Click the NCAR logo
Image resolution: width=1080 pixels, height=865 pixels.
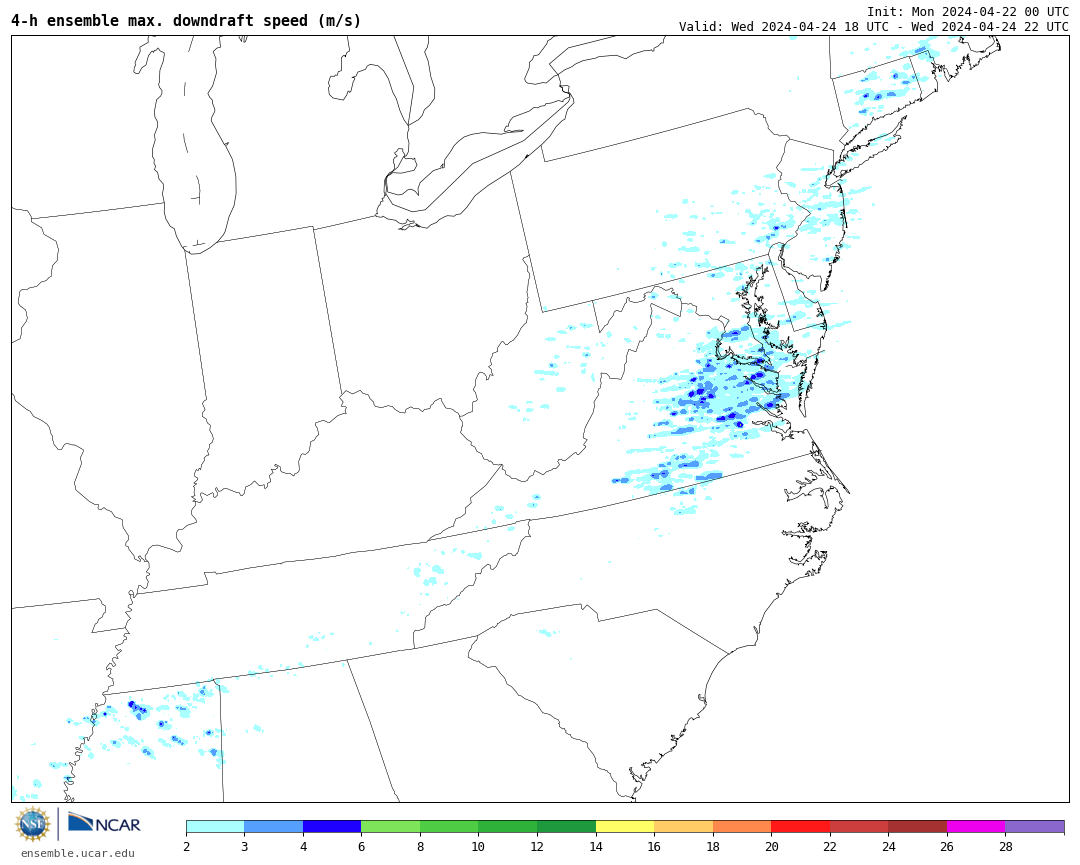click(x=104, y=823)
